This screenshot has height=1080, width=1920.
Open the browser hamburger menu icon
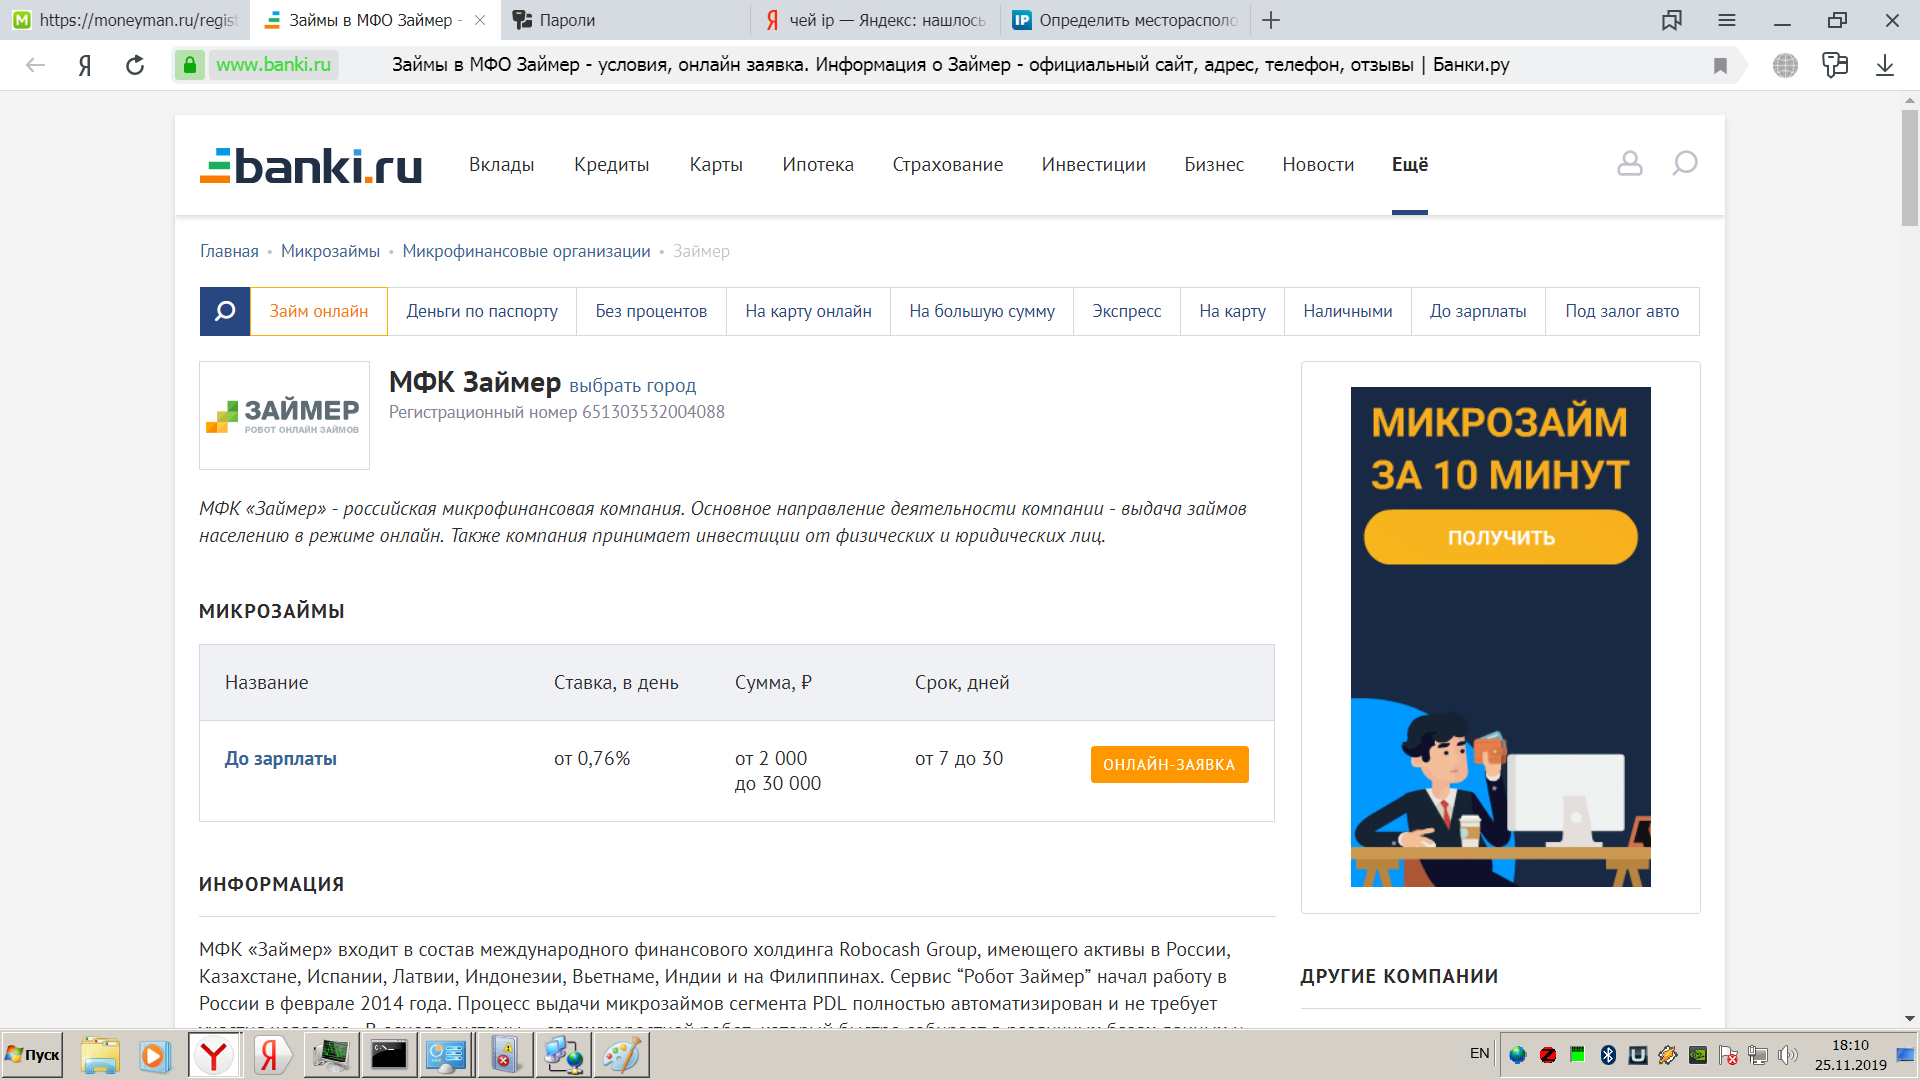tap(1727, 20)
